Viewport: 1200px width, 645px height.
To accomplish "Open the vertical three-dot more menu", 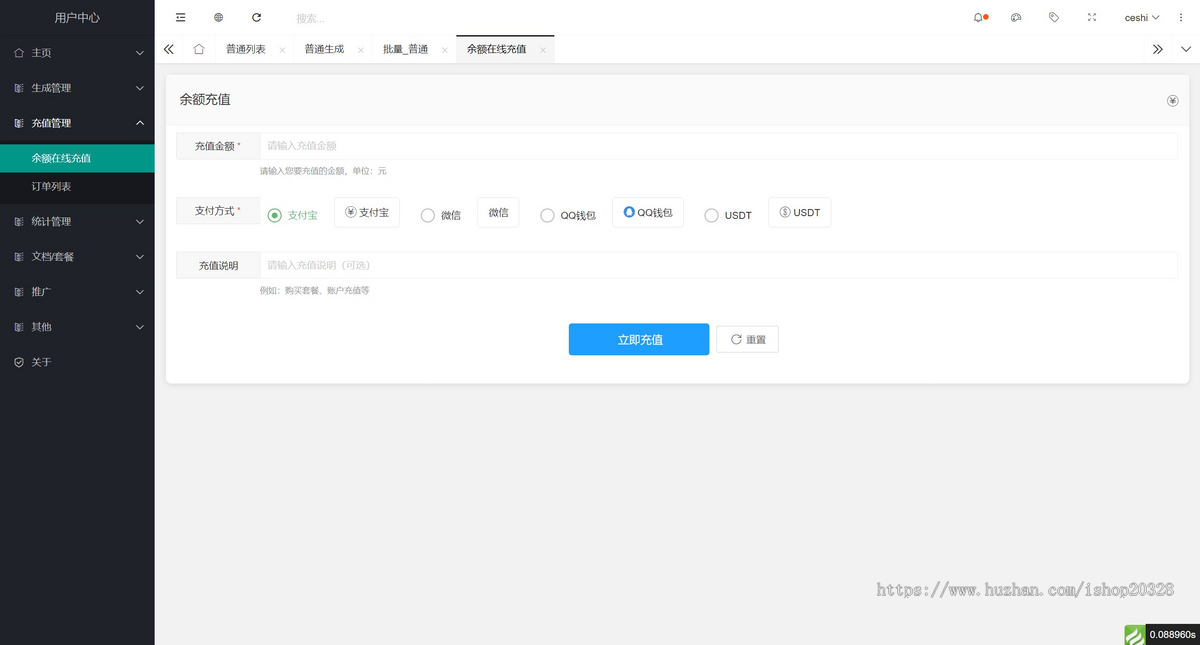I will (1181, 17).
